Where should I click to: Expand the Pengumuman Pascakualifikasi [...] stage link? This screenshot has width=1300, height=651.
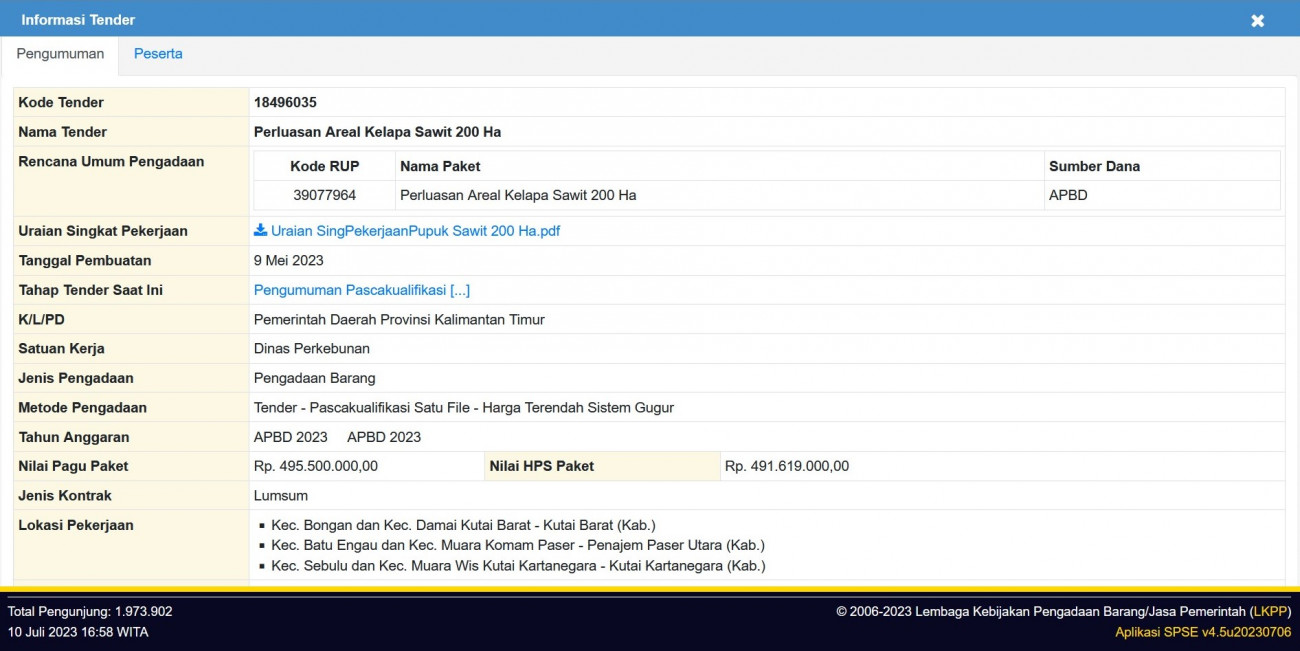(x=361, y=290)
